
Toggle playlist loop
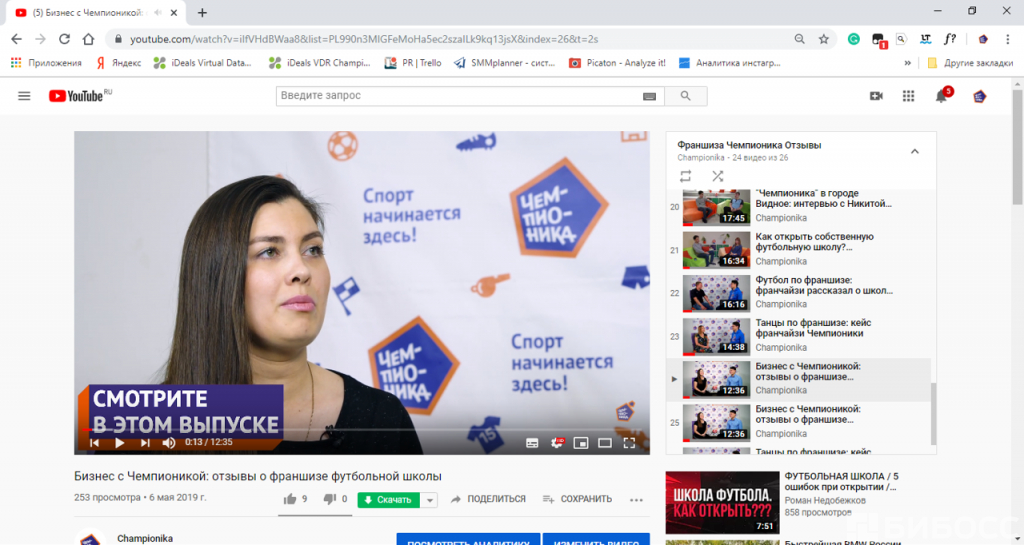[x=685, y=176]
